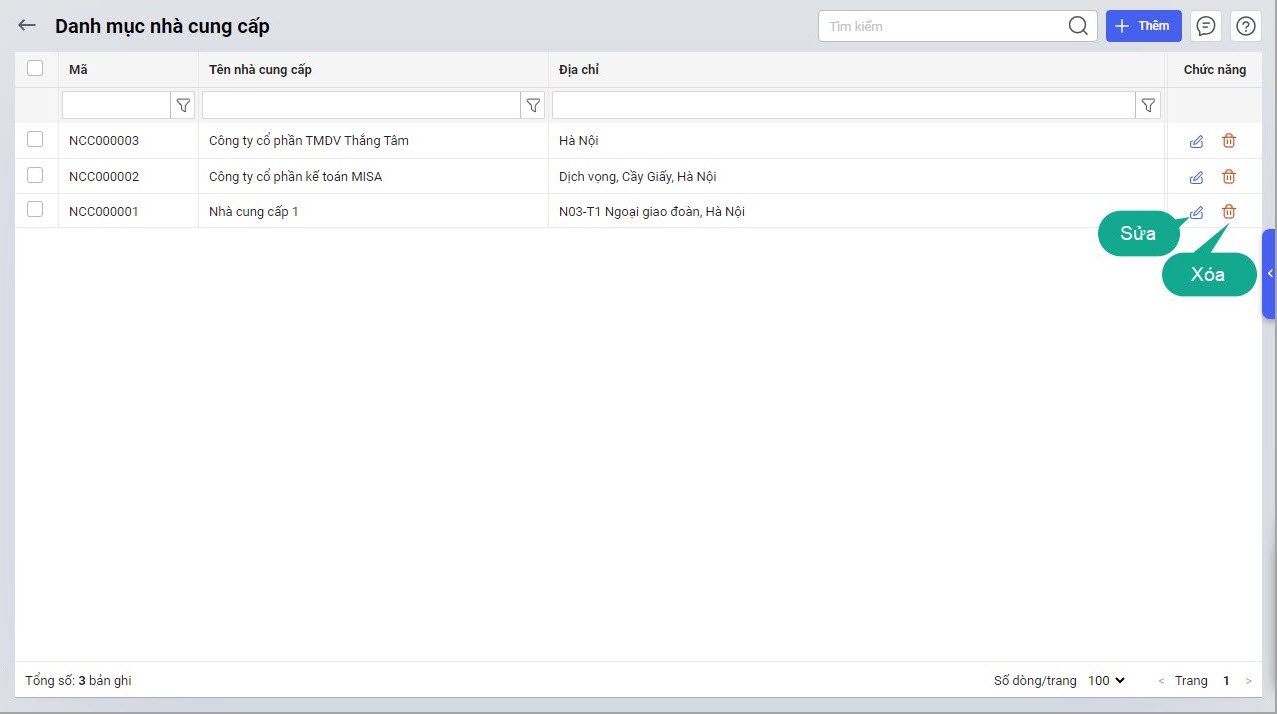Open the feedback chat bubble icon
1277x714 pixels.
pyautogui.click(x=1206, y=26)
